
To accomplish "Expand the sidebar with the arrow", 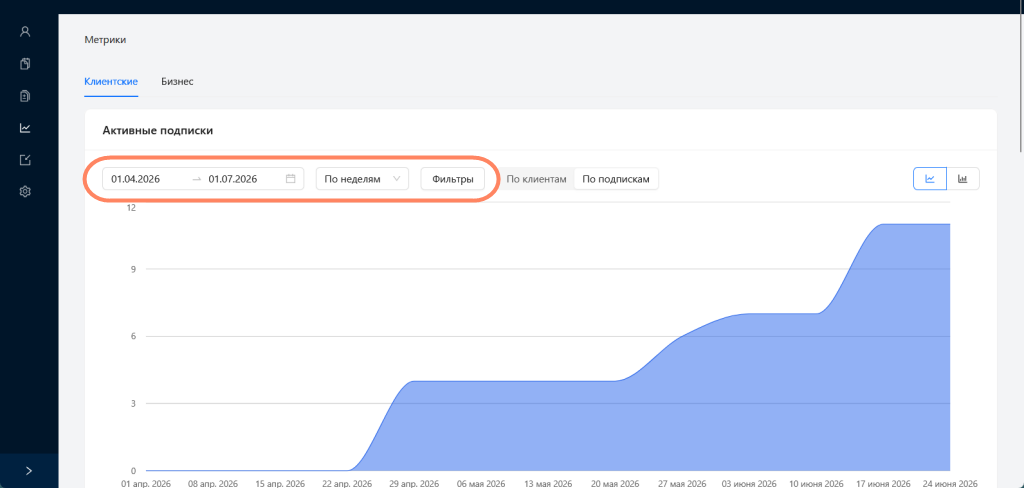I will (29, 471).
